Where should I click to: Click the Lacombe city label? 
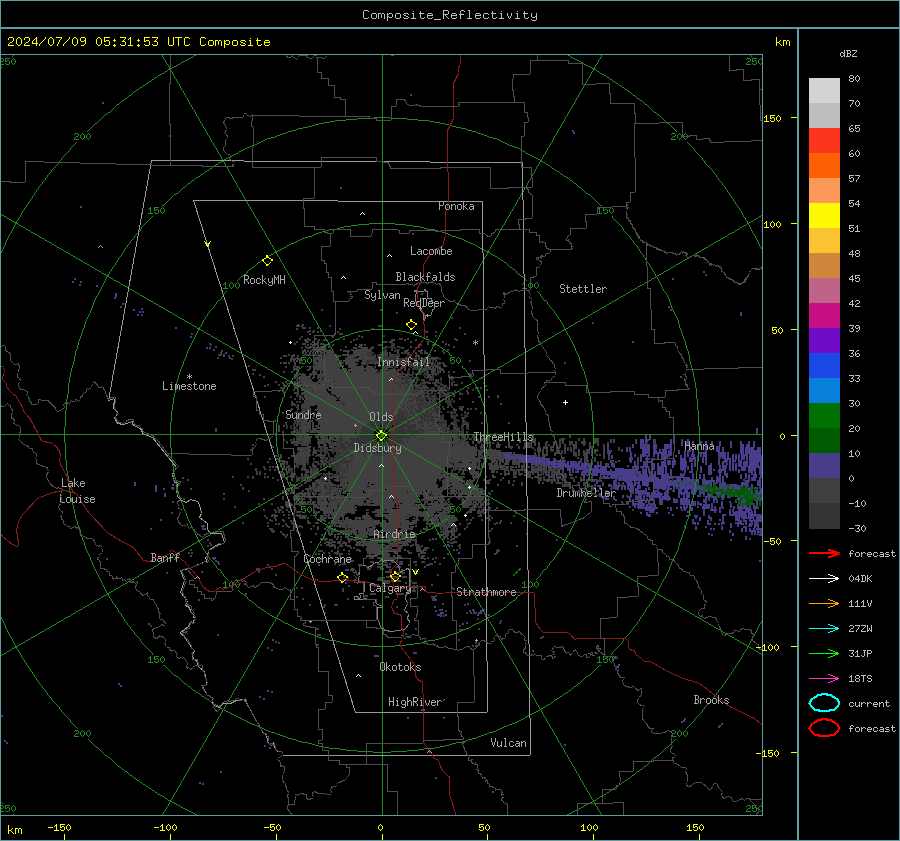(431, 251)
